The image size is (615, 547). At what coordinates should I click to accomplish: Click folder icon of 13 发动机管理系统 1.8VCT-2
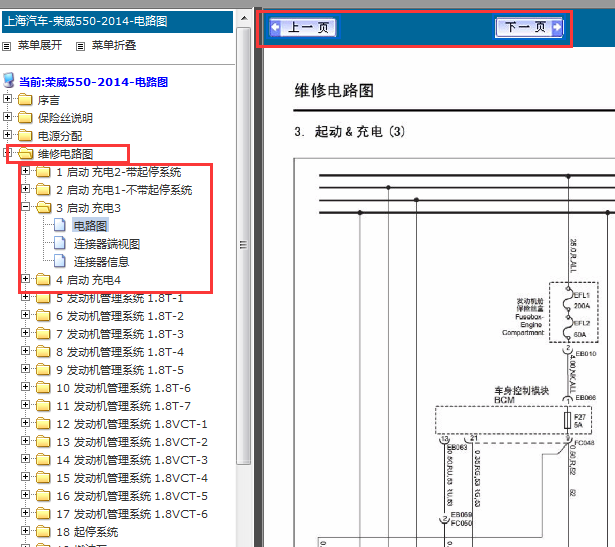click(43, 442)
